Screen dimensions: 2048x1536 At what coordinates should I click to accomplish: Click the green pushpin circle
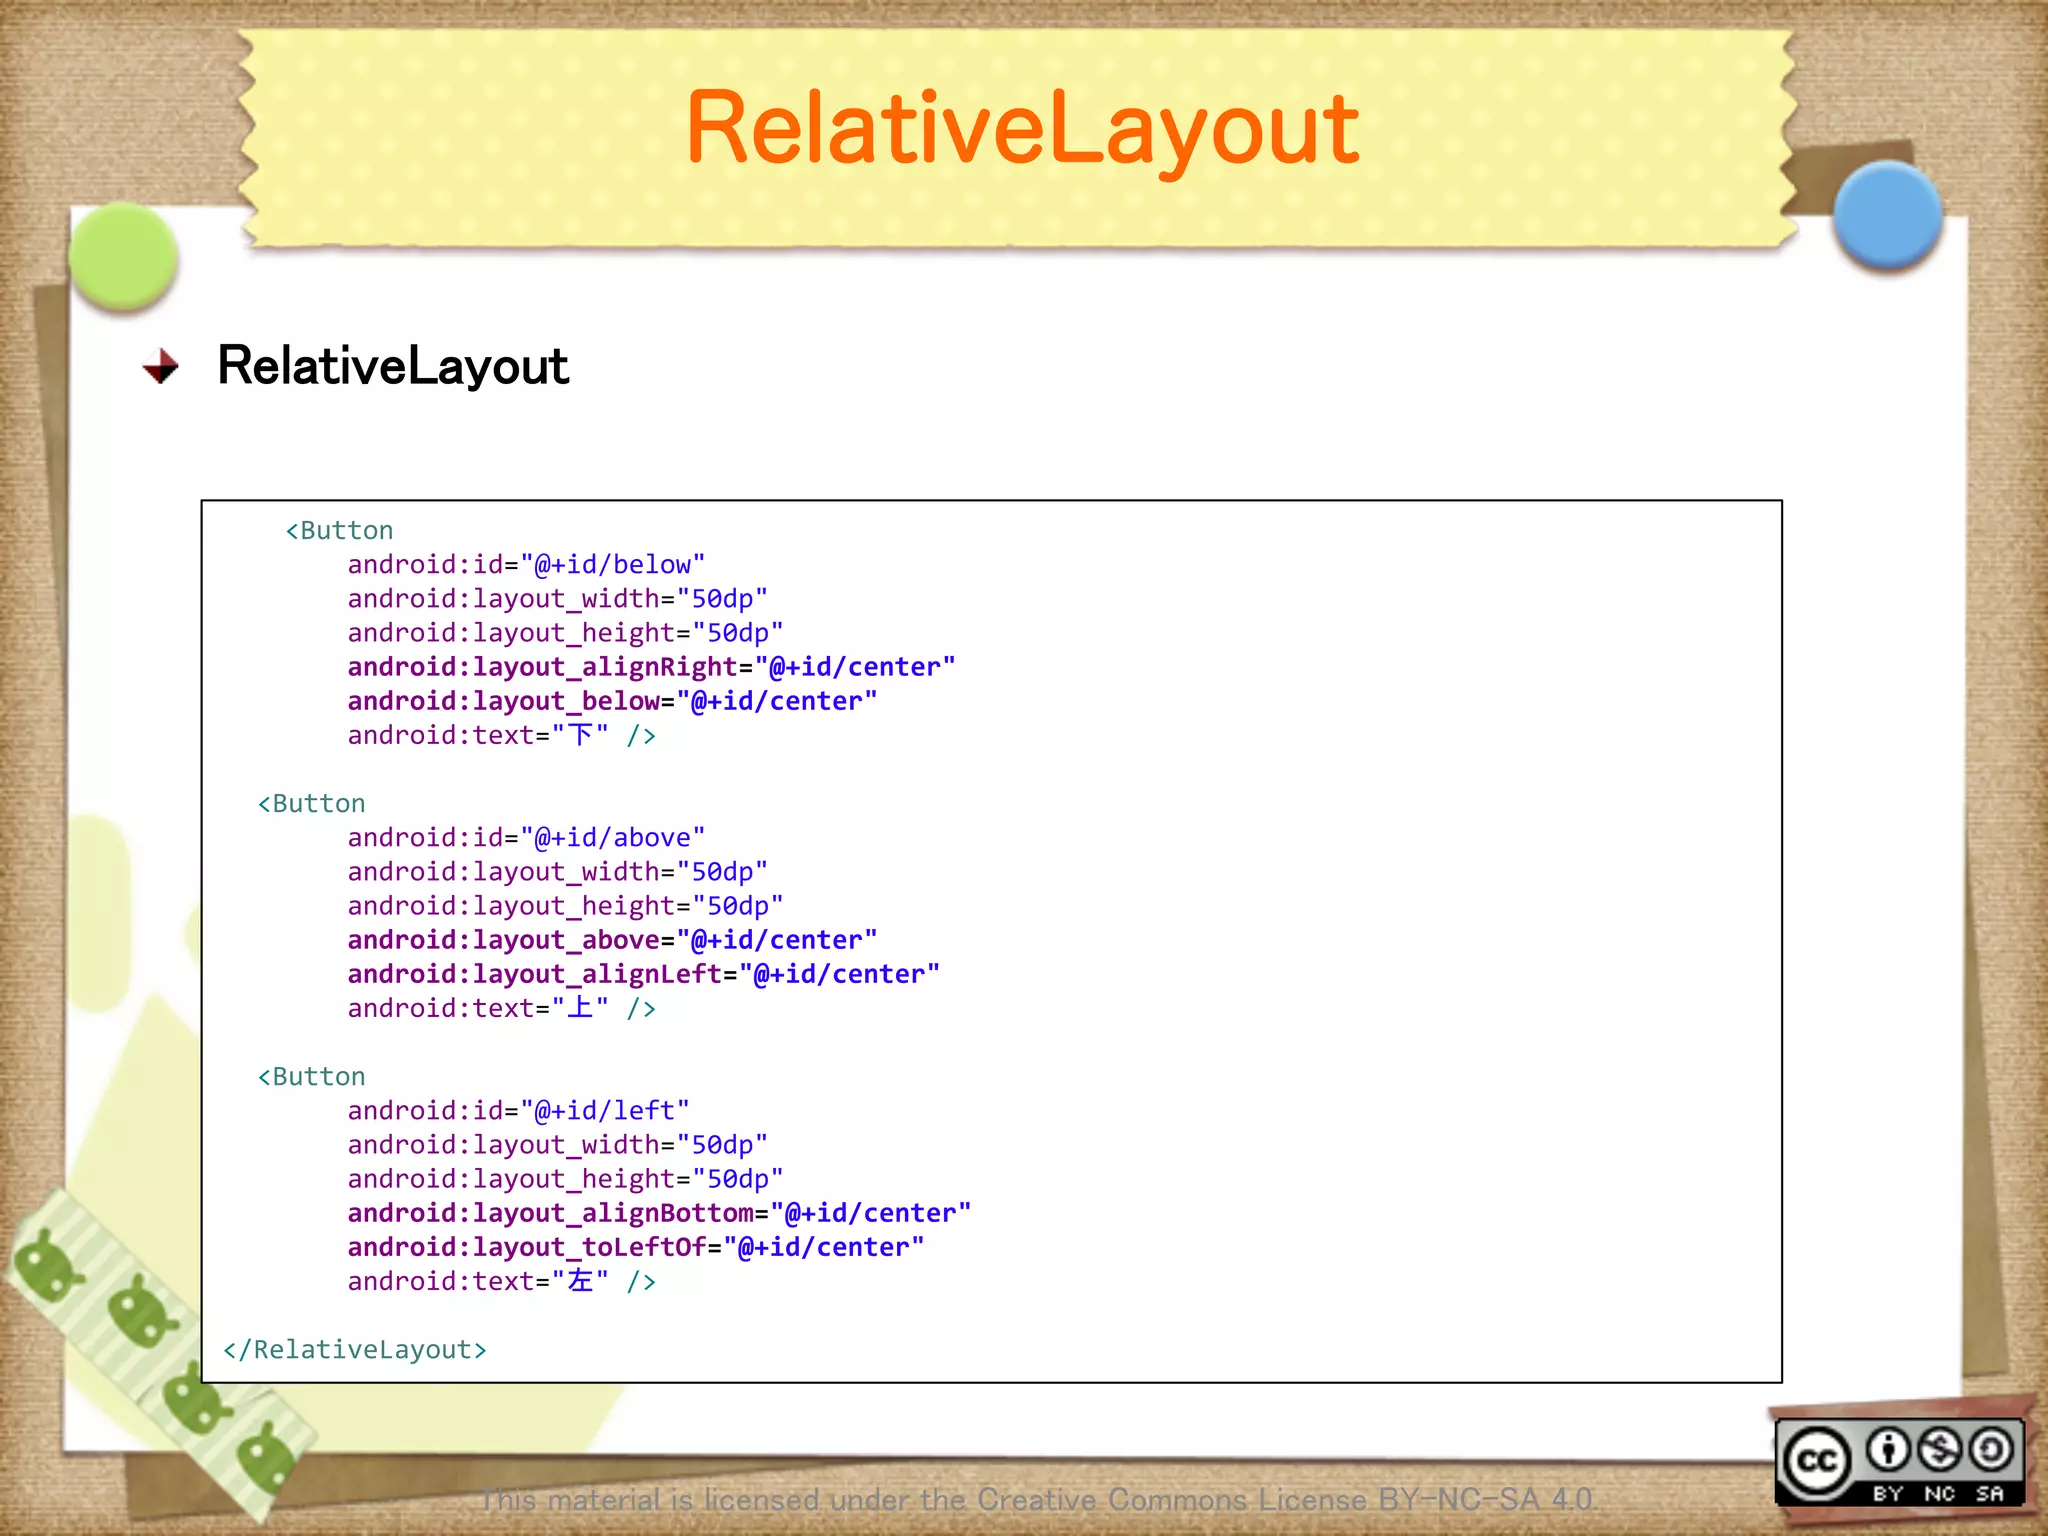[124, 256]
